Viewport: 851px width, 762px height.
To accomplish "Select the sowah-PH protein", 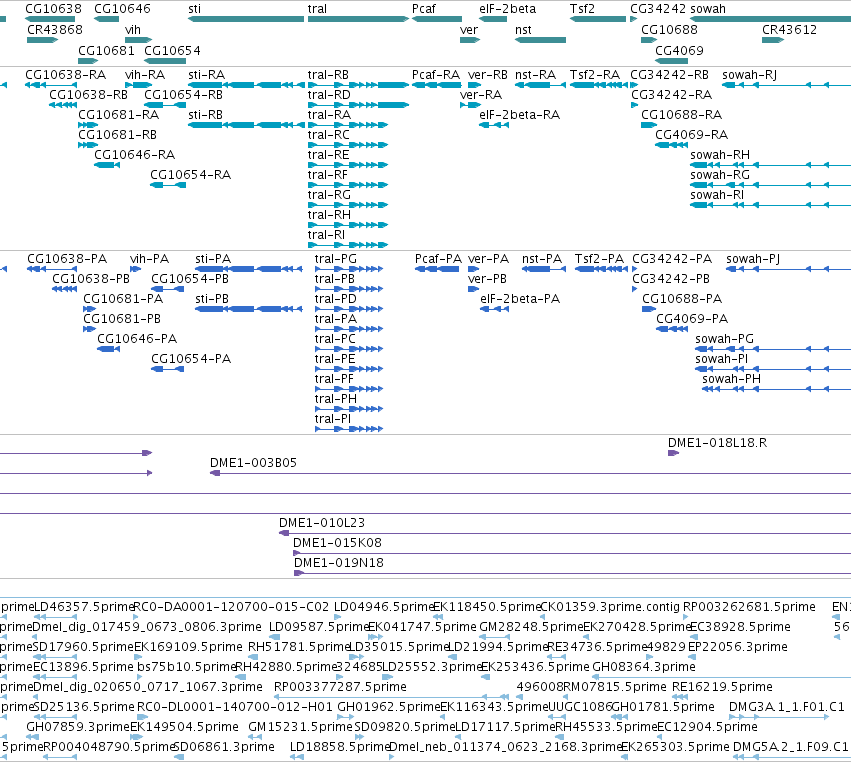I will coord(777,389).
